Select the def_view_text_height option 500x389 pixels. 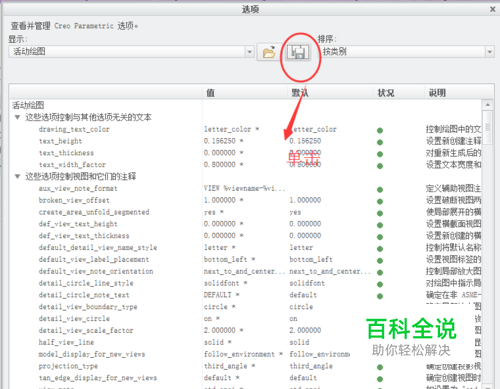pyautogui.click(x=78, y=224)
